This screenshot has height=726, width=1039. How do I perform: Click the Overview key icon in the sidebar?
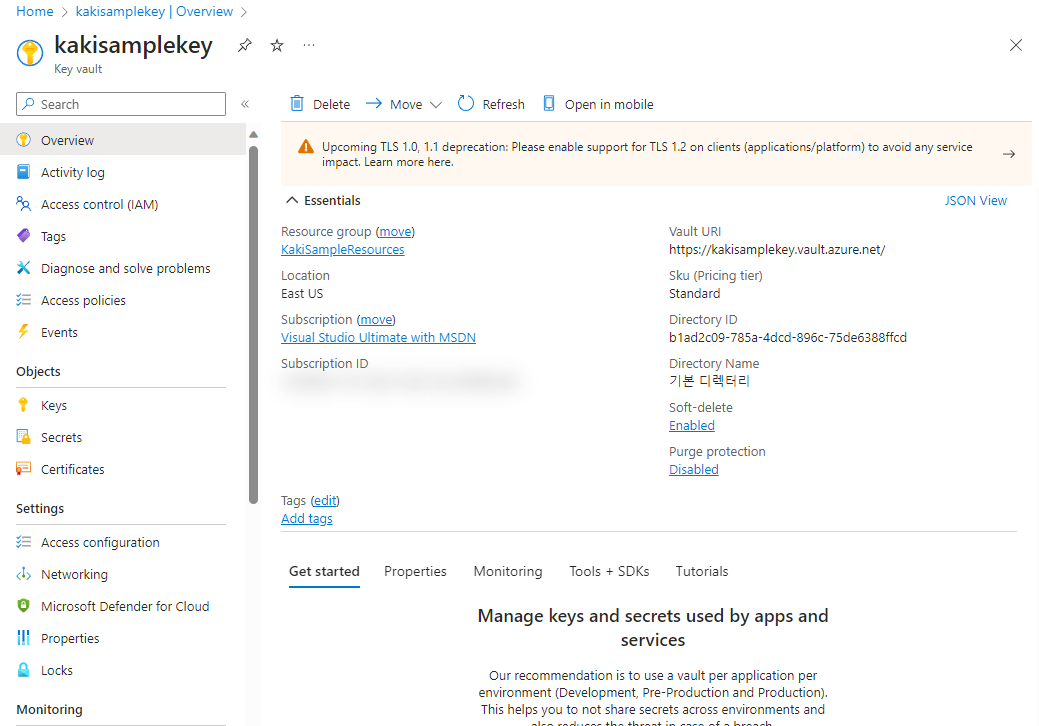pyautogui.click(x=23, y=140)
